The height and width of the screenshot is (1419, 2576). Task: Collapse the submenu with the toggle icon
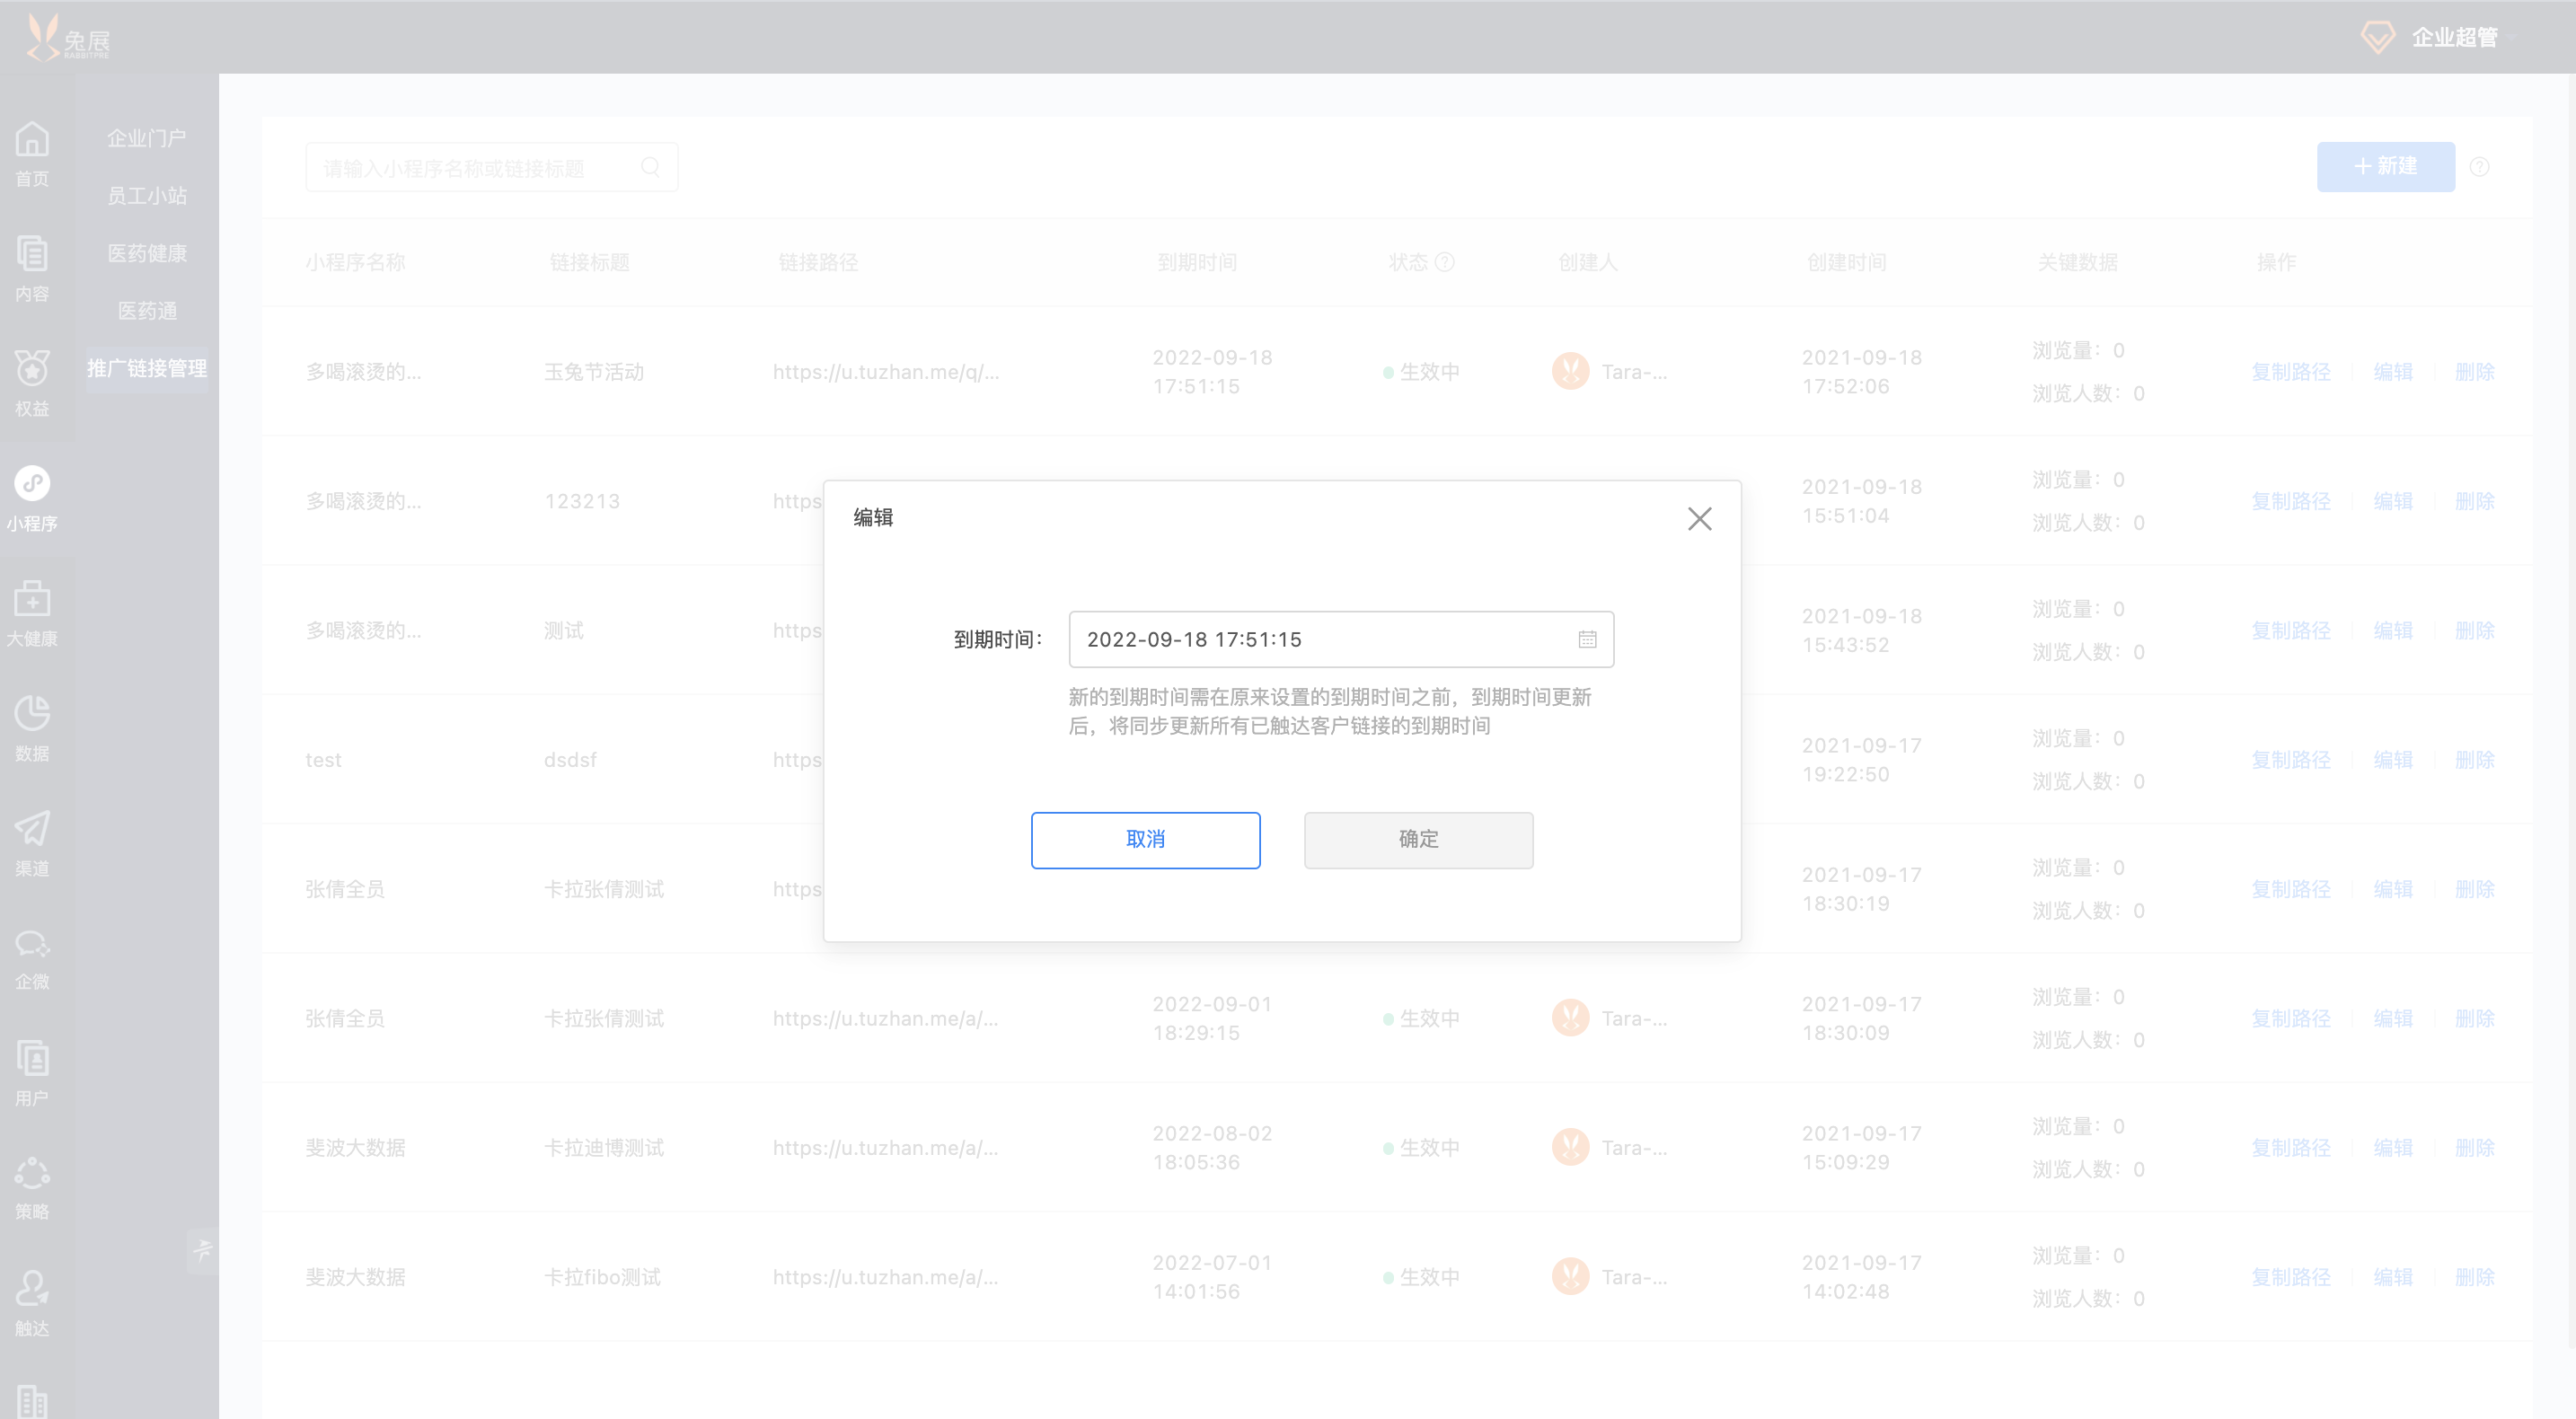tap(203, 1249)
